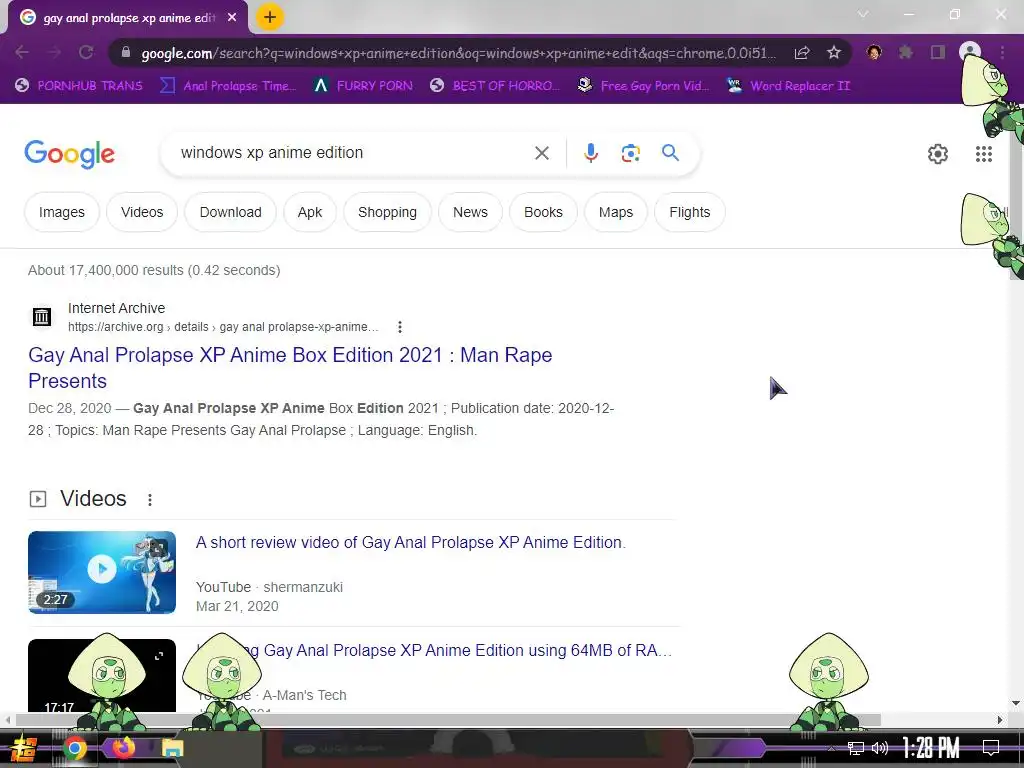
Task: Click the About 17,400,000 results text
Action: 154,270
